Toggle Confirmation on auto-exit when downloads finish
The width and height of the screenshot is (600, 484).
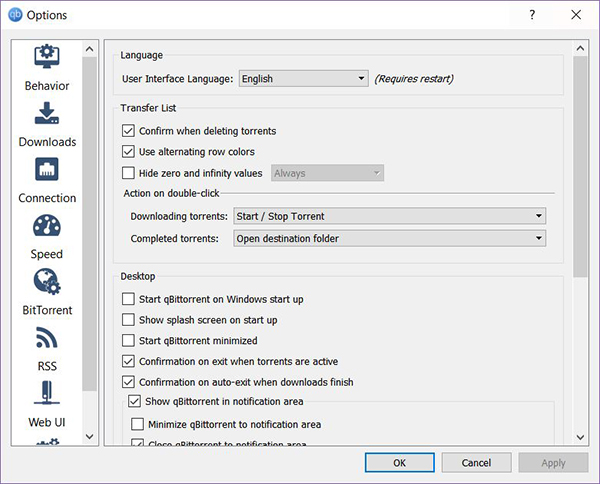[128, 382]
